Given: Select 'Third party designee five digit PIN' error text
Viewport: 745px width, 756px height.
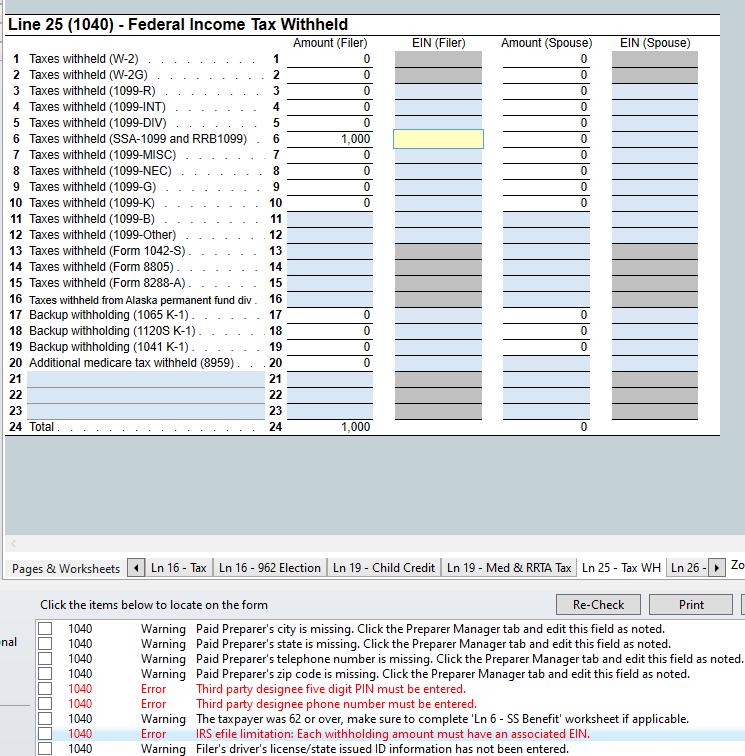Looking at the screenshot, I should point(331,689).
